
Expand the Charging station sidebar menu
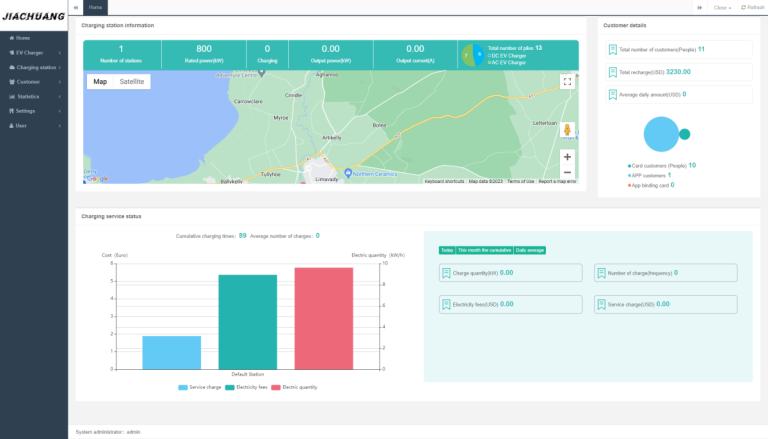pyautogui.click(x=36, y=67)
